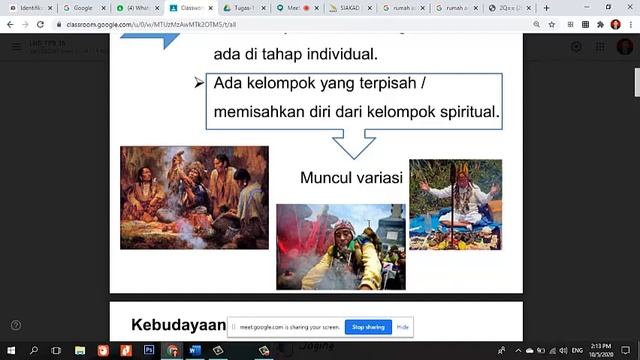
Task: Switch to the (4) WhatsApp tab
Action: pos(137,8)
